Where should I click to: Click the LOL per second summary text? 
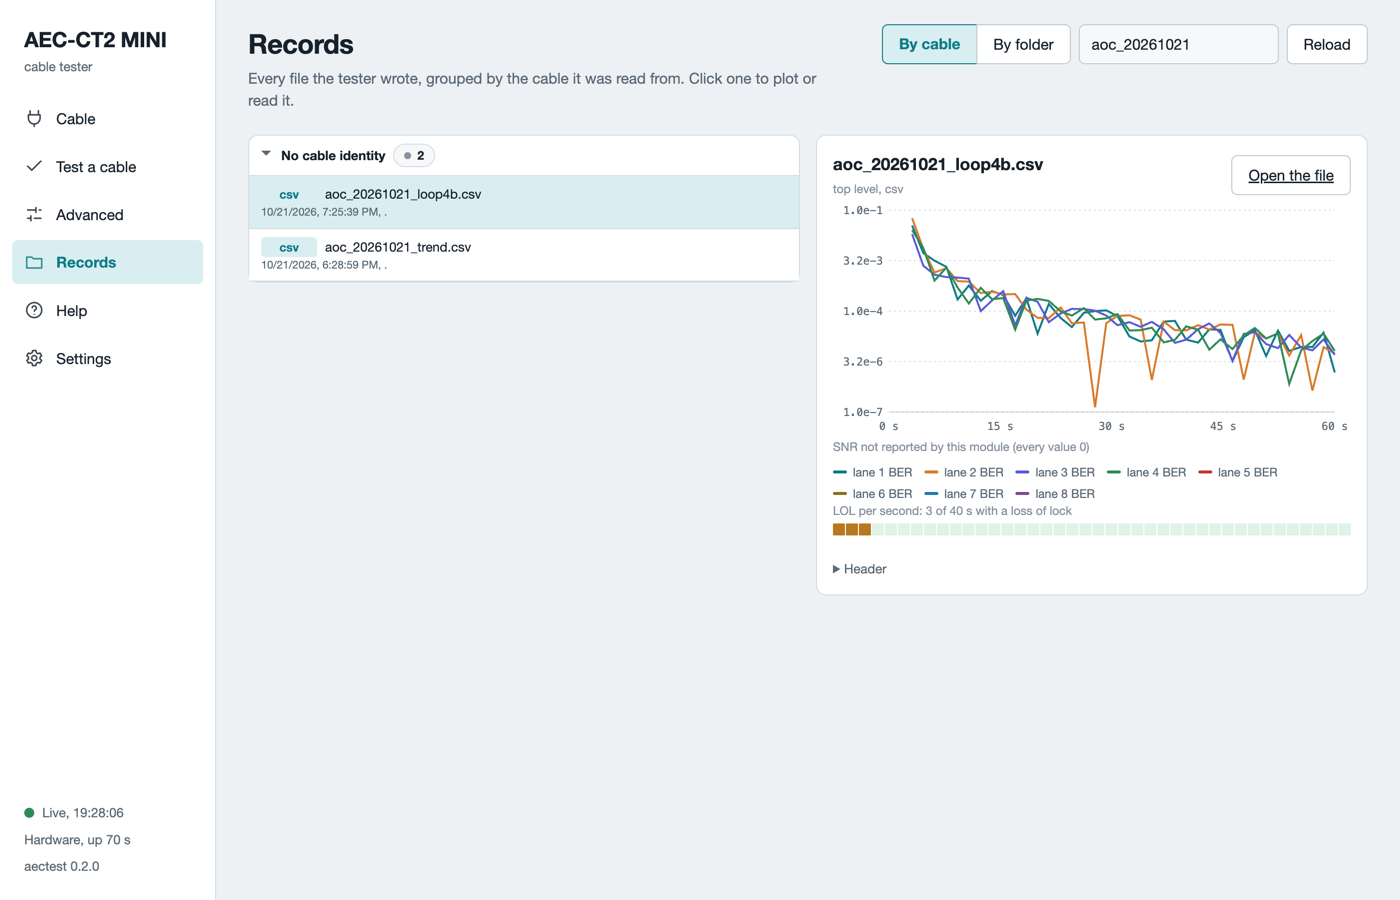click(952, 511)
